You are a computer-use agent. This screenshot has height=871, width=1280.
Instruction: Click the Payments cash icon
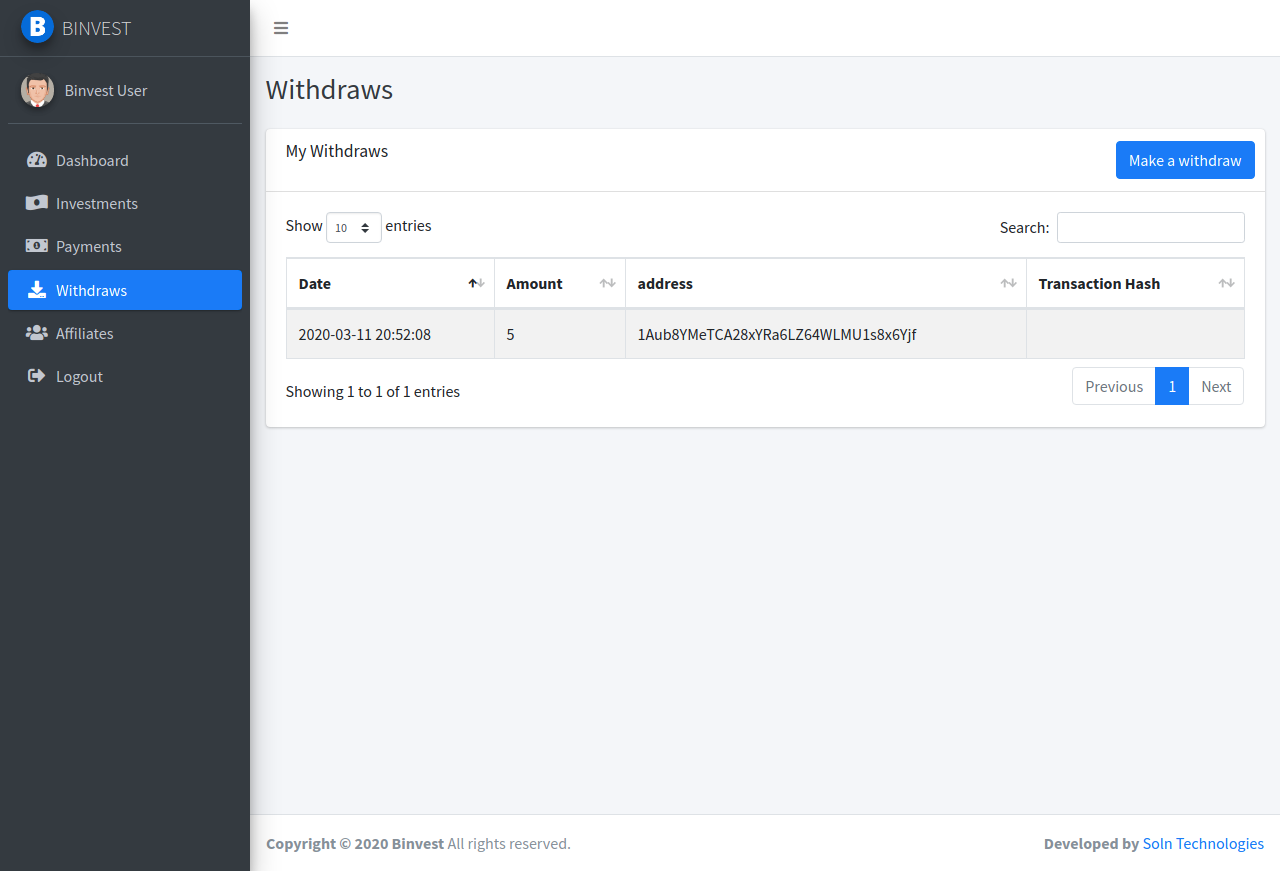(37, 246)
